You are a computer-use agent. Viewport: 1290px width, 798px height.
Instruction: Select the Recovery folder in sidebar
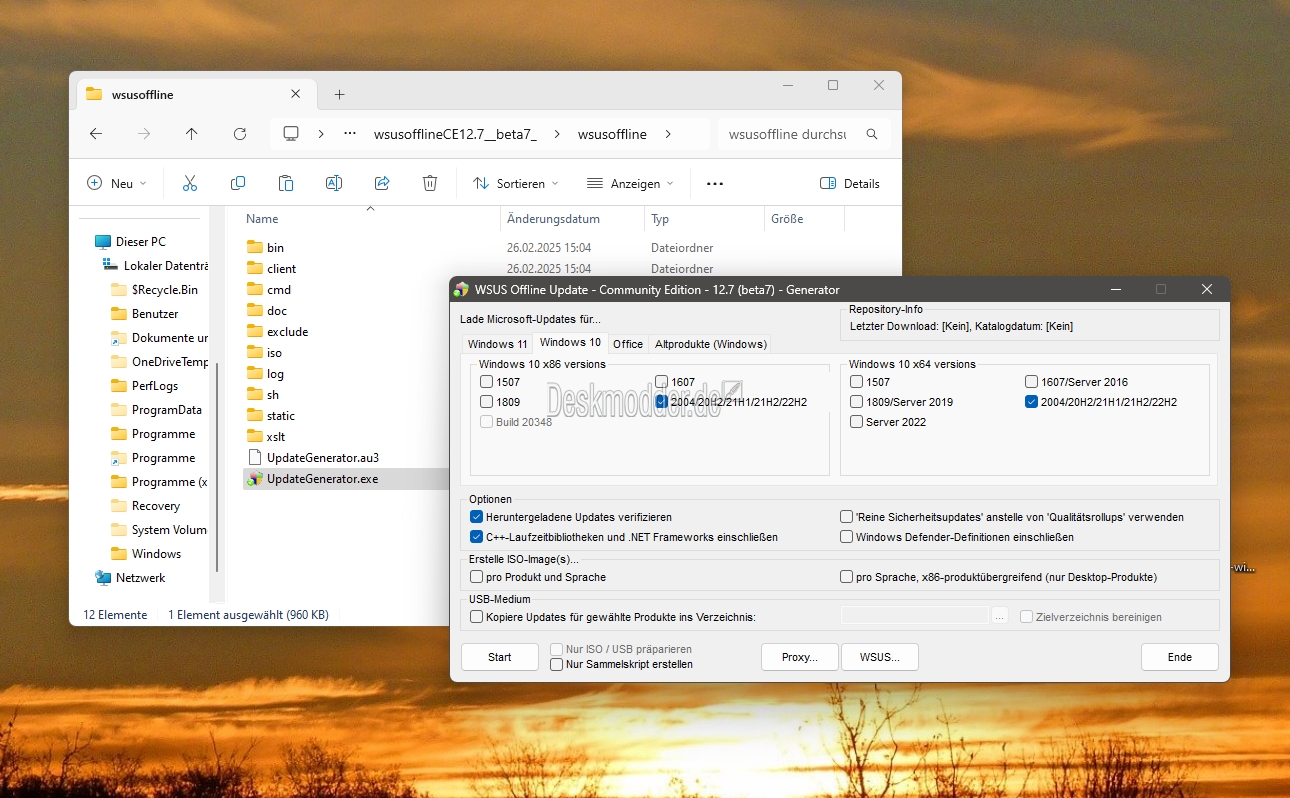(x=155, y=505)
